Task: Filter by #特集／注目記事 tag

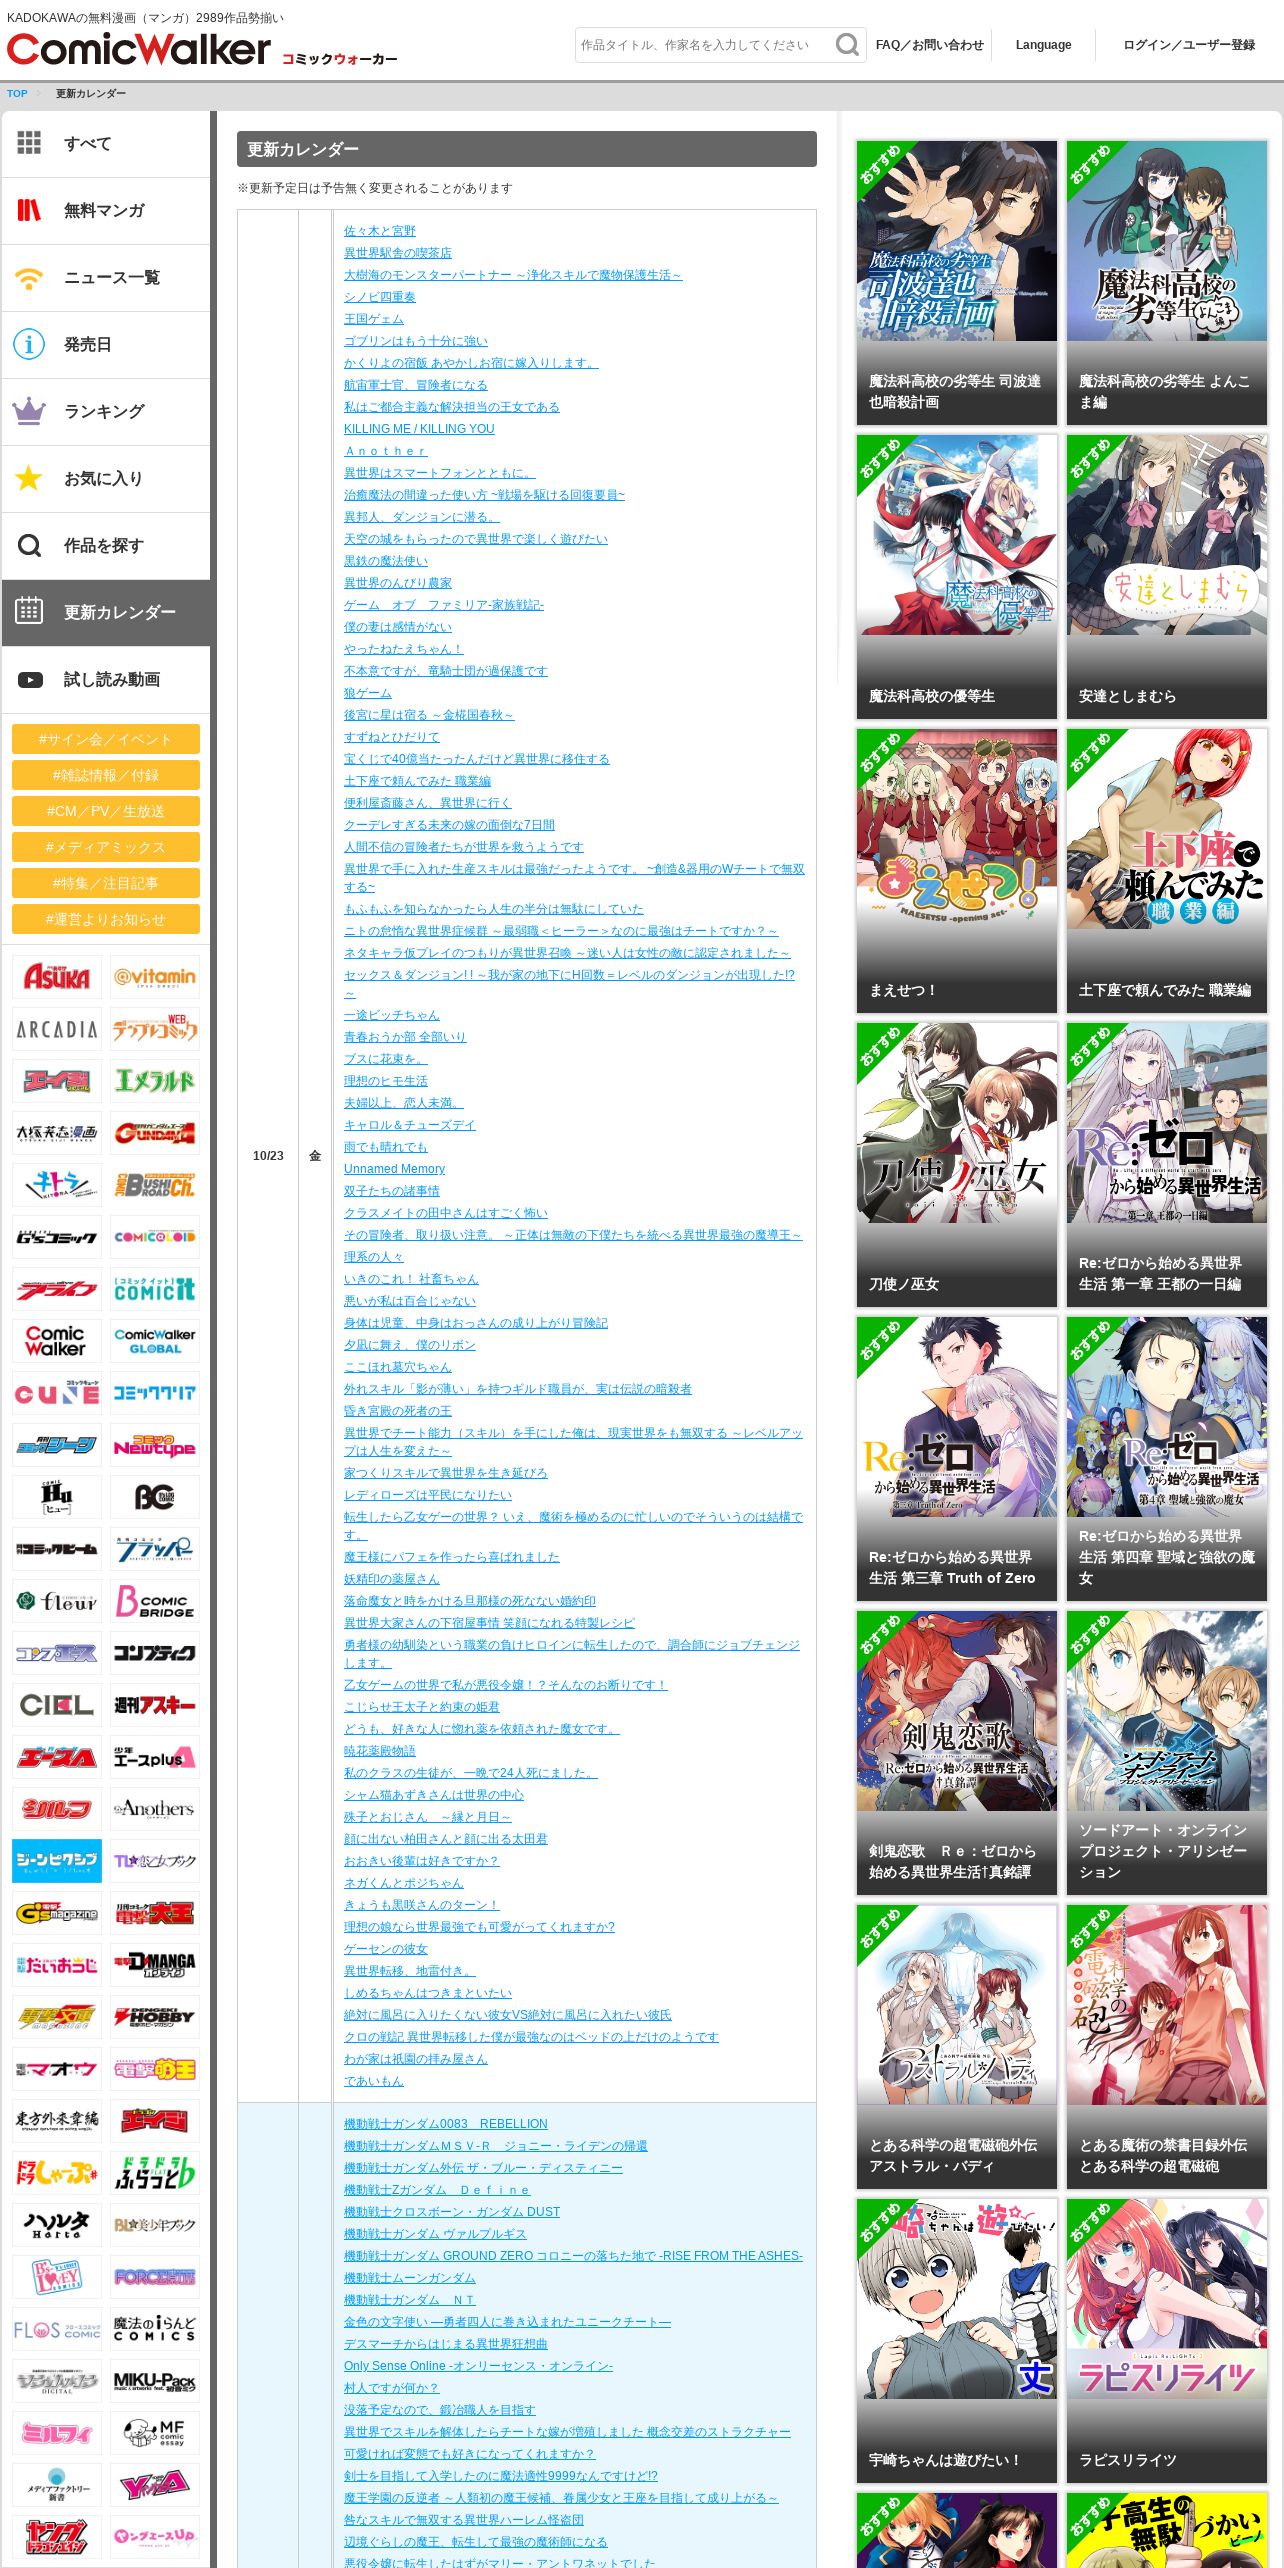Action: tap(106, 883)
